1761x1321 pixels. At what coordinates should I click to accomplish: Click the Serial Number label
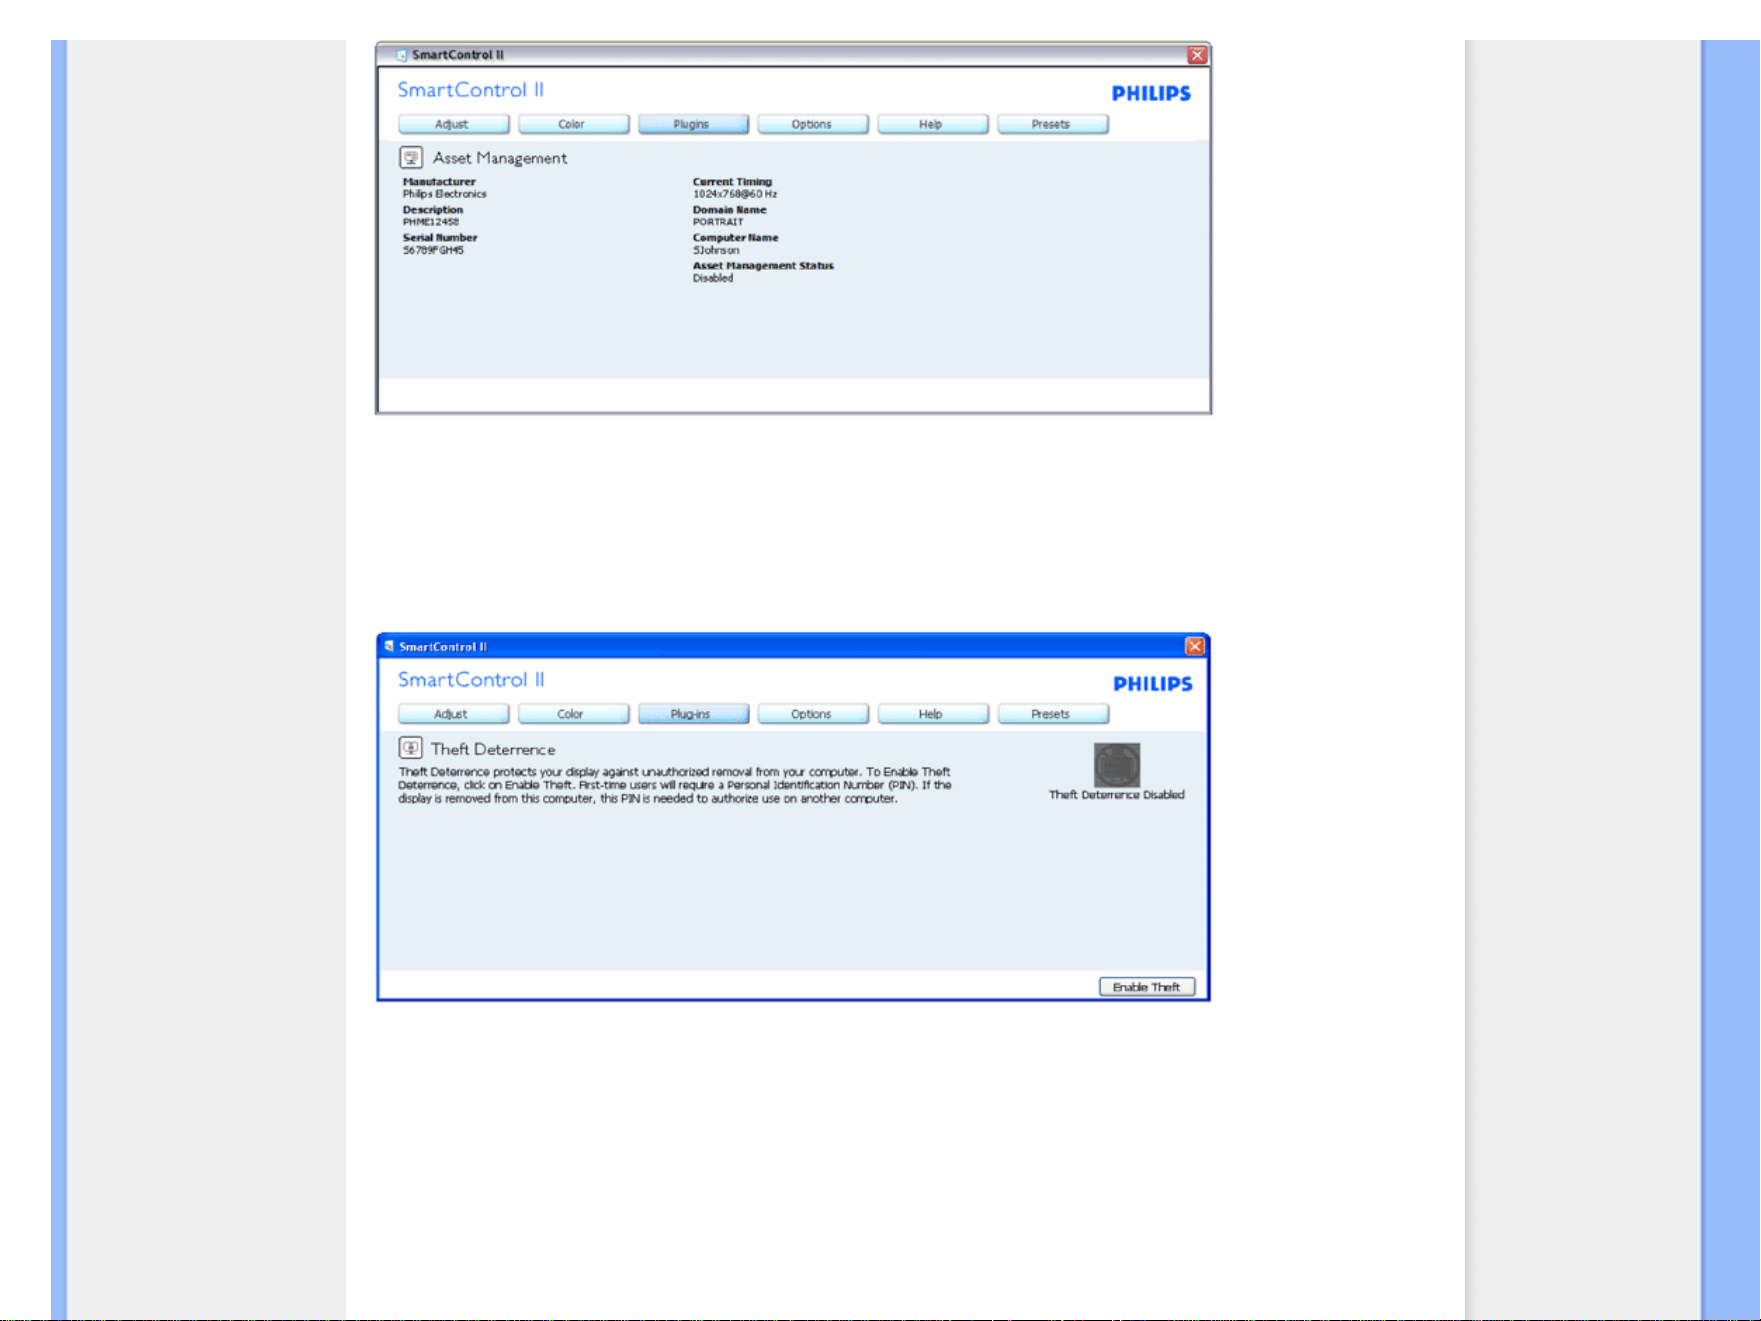click(x=440, y=238)
